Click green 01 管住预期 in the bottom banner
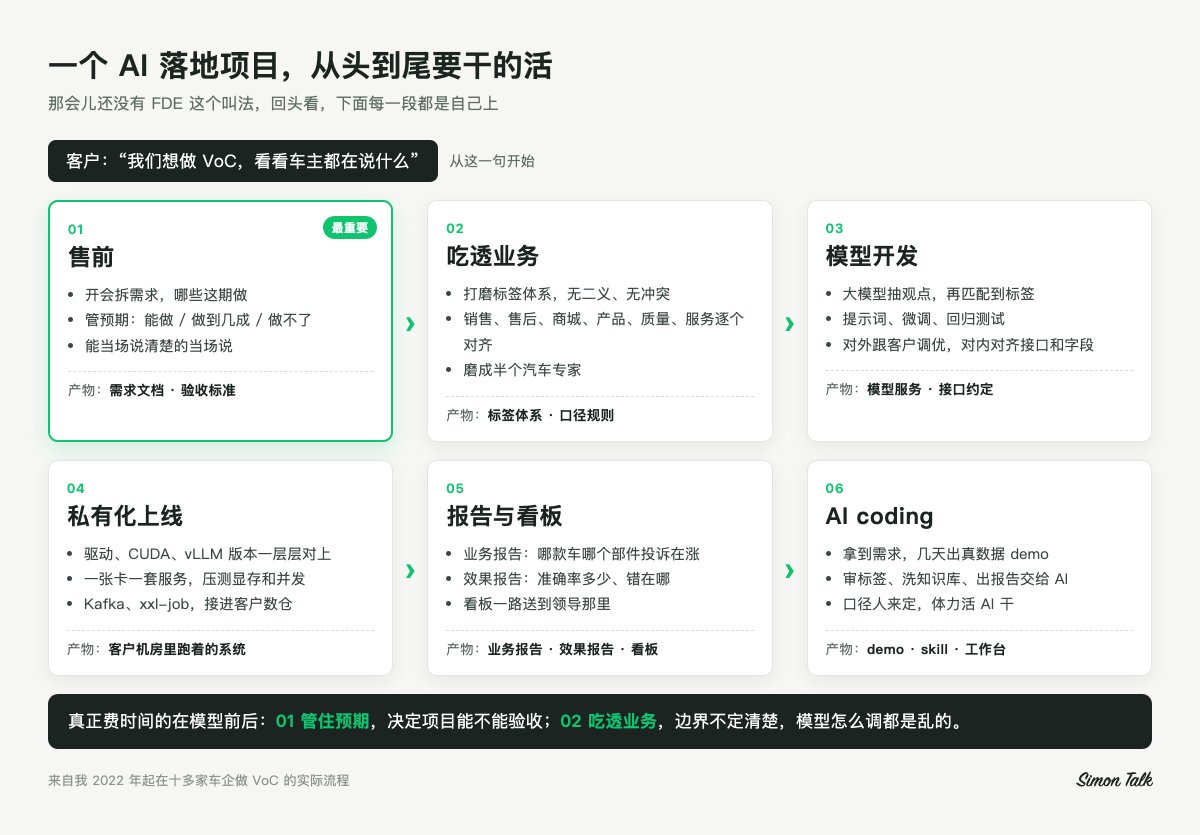Viewport: 1200px width, 835px height. point(322,721)
